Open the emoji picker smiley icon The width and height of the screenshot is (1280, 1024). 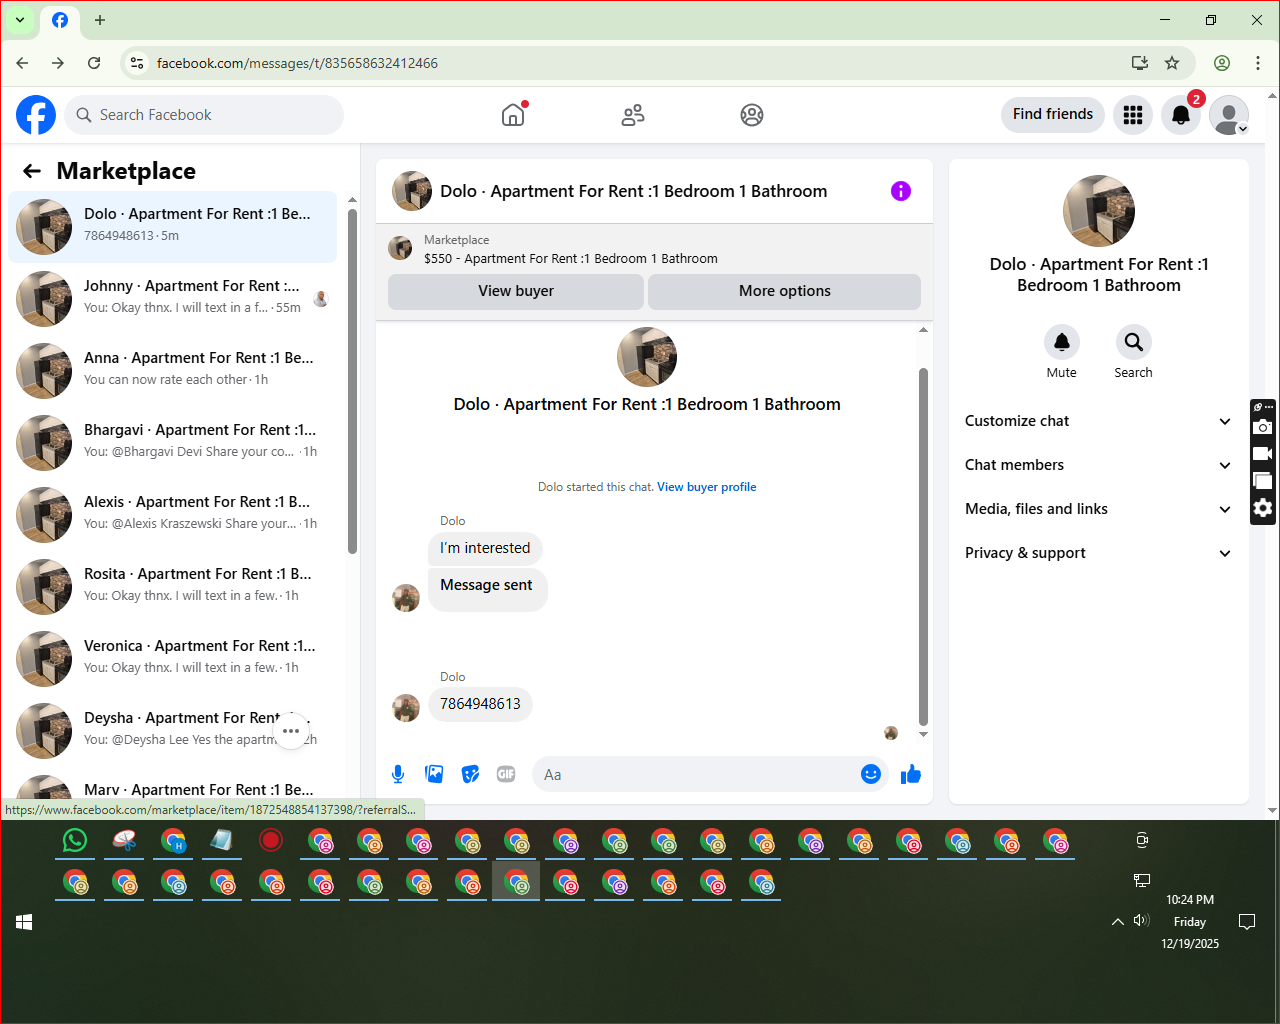click(x=871, y=774)
